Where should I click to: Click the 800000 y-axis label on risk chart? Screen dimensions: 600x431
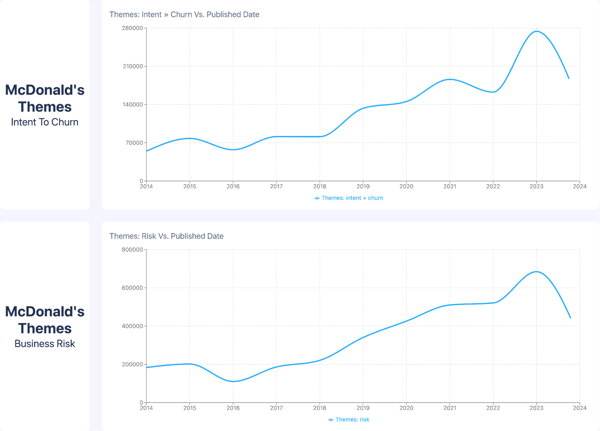(133, 250)
